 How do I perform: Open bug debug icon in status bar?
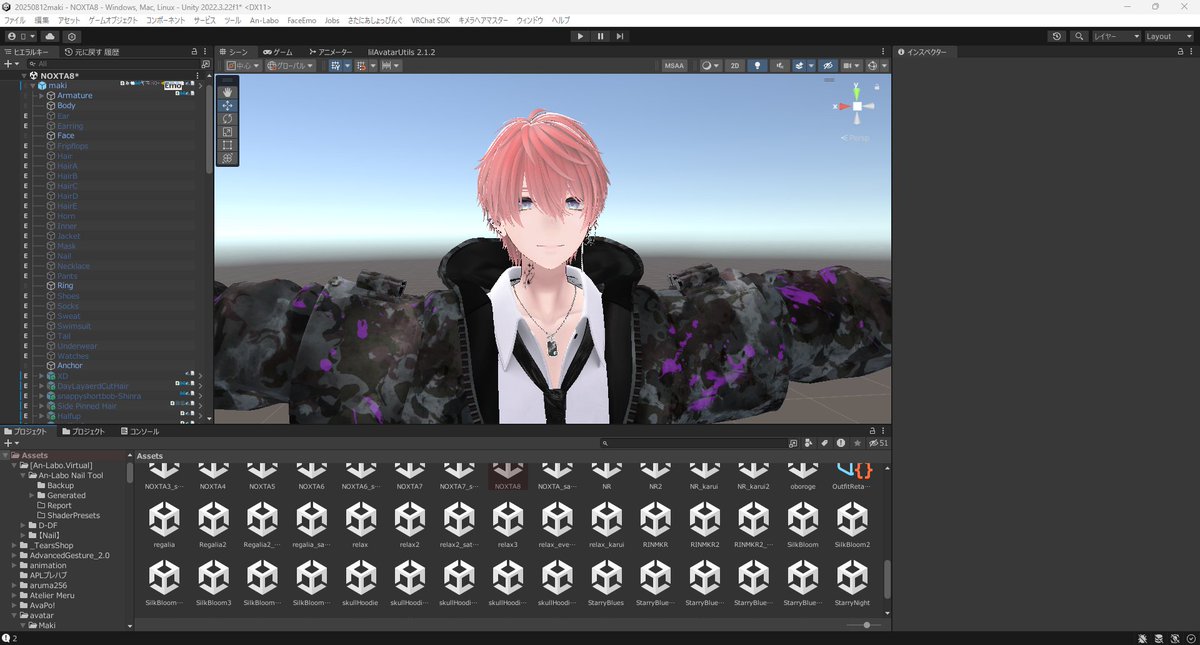1143,638
